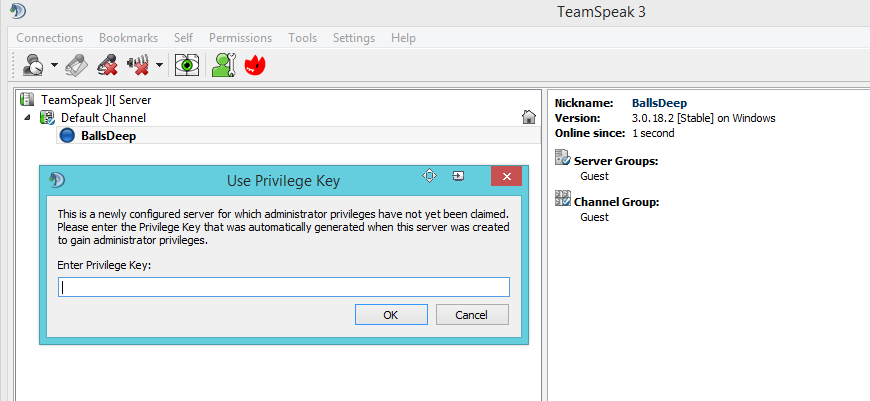
Task: Focus the Enter Privilege Key text field
Action: pos(284,287)
